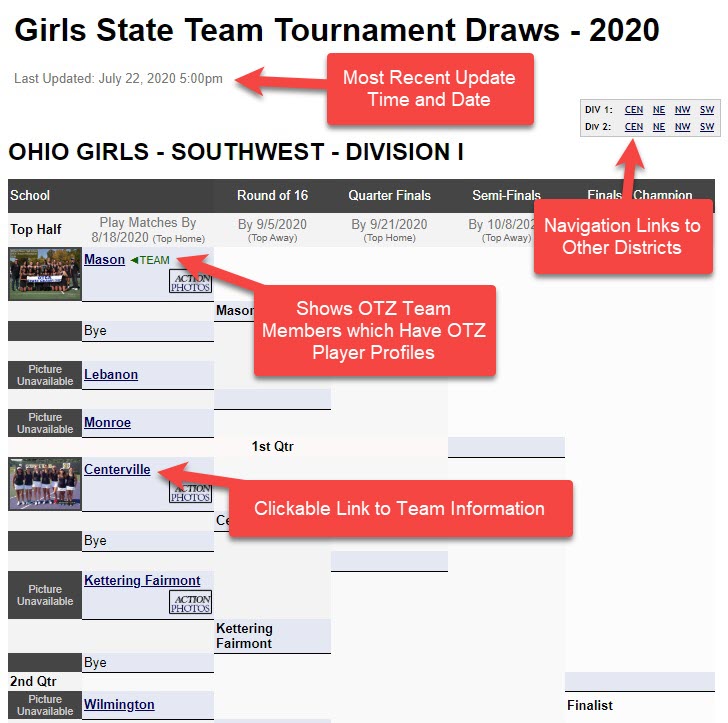Viewport: 728px width, 723px height.
Task: Open Kettering Fairmont's Action Photos icon
Action: pos(190,602)
